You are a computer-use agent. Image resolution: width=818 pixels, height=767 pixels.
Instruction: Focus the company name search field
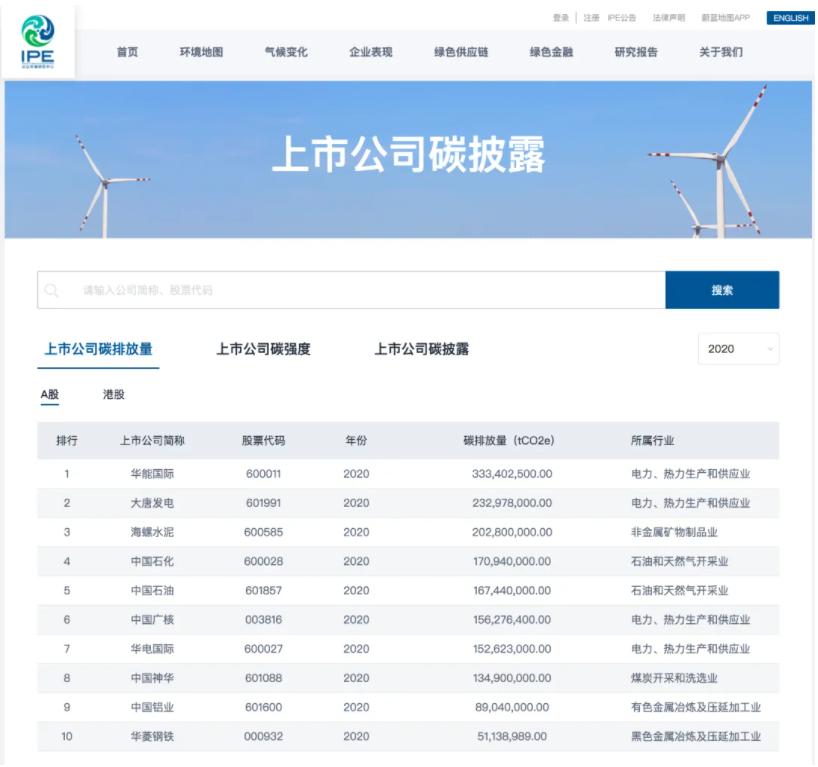[352, 290]
